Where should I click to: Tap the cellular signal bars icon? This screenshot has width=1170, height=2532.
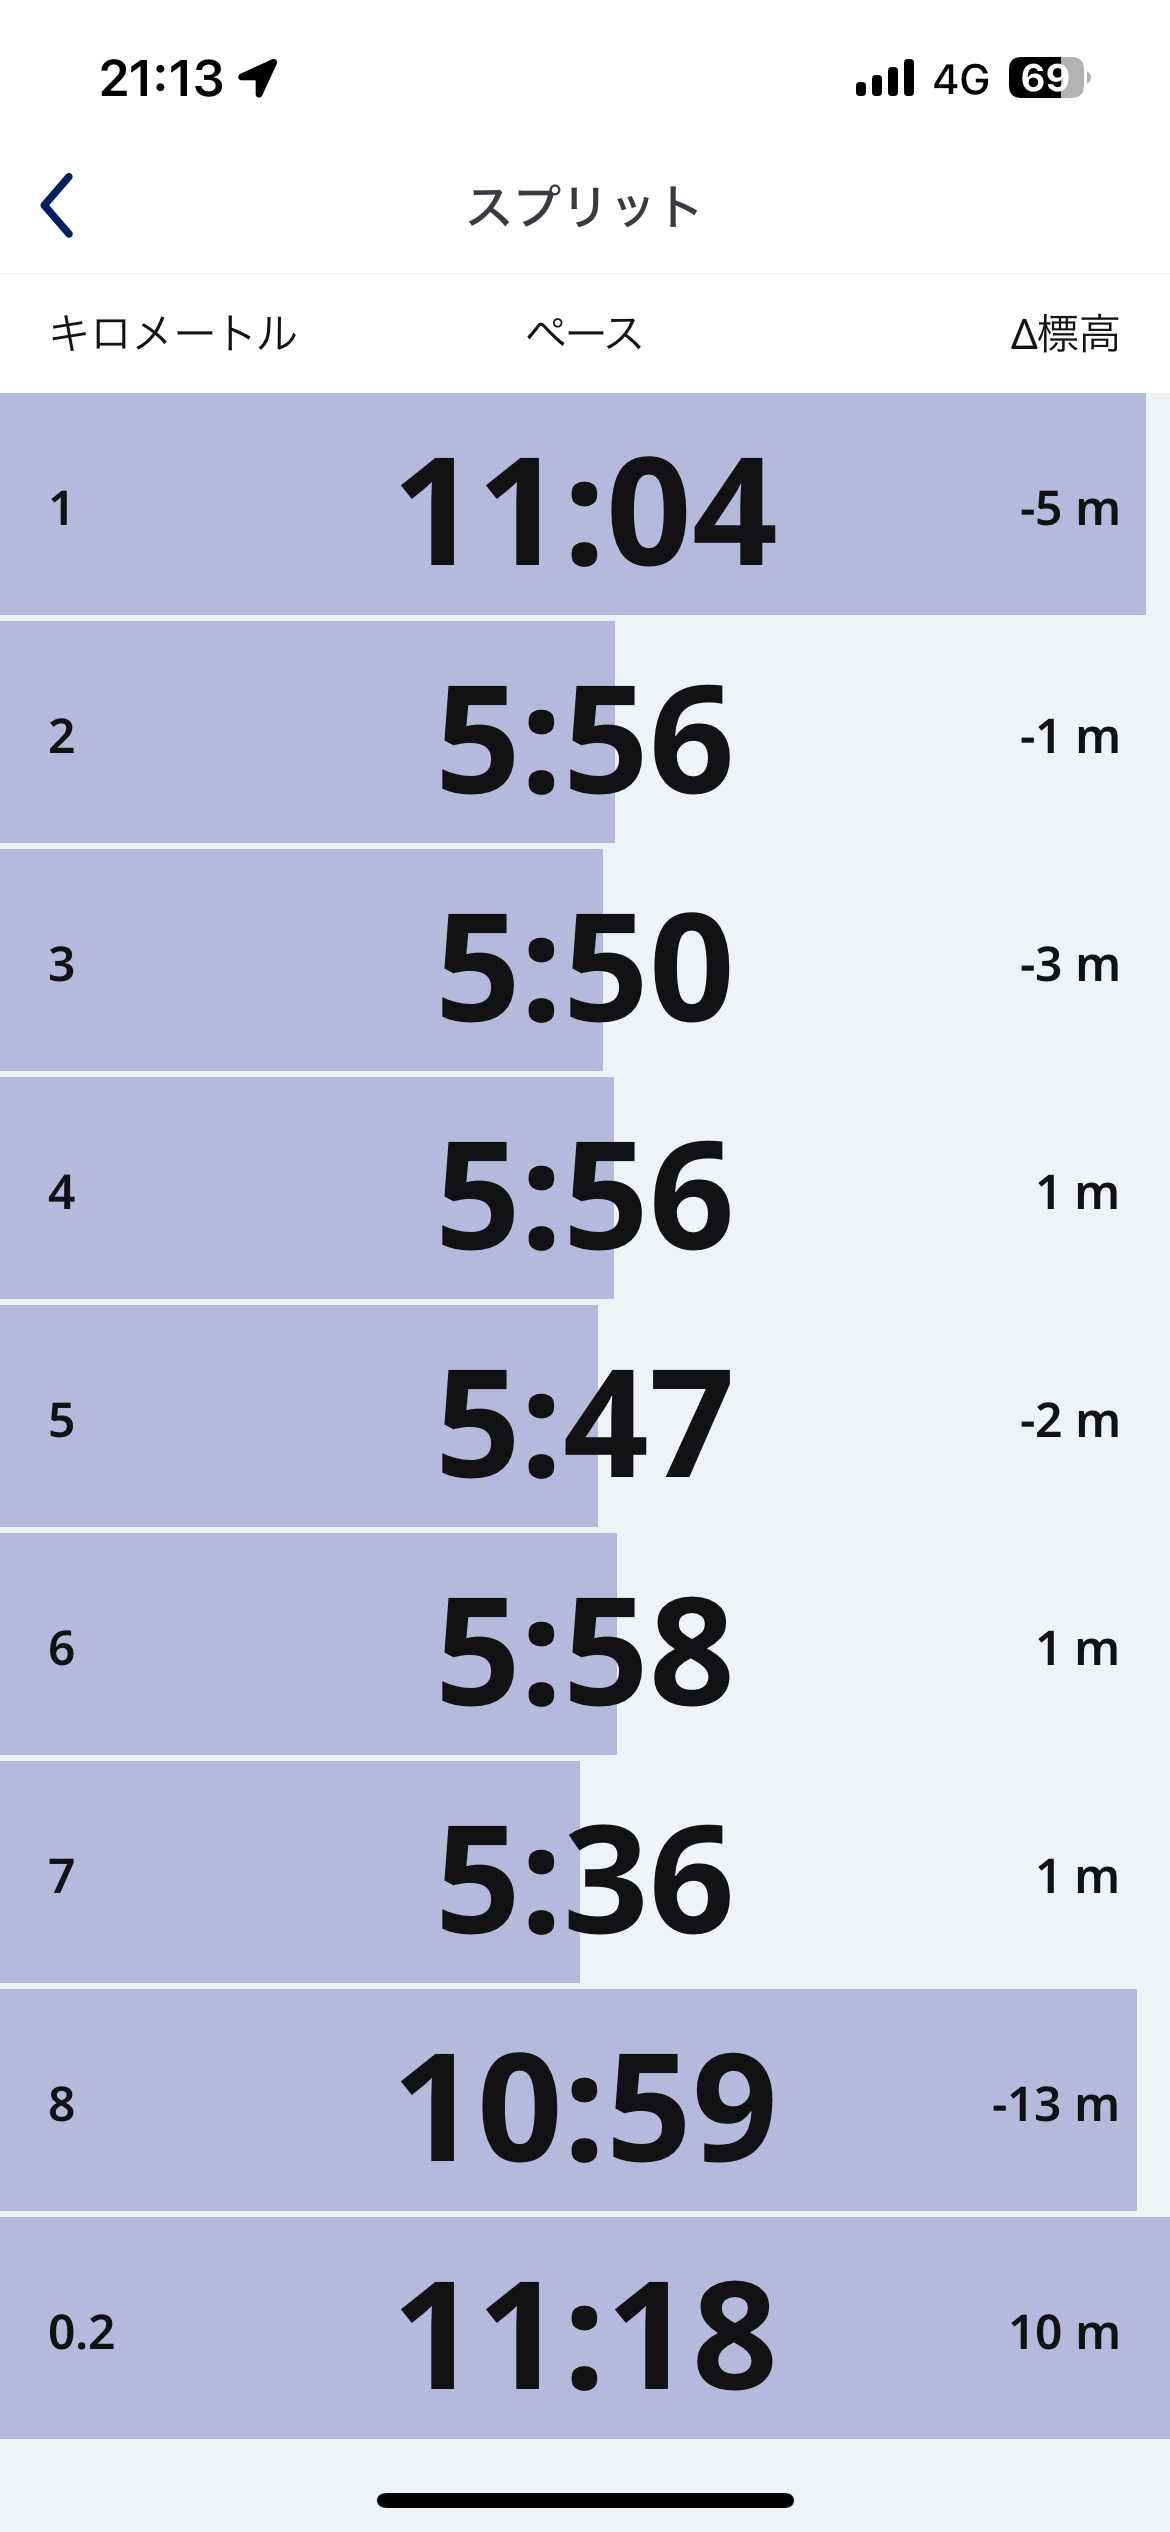coord(884,78)
